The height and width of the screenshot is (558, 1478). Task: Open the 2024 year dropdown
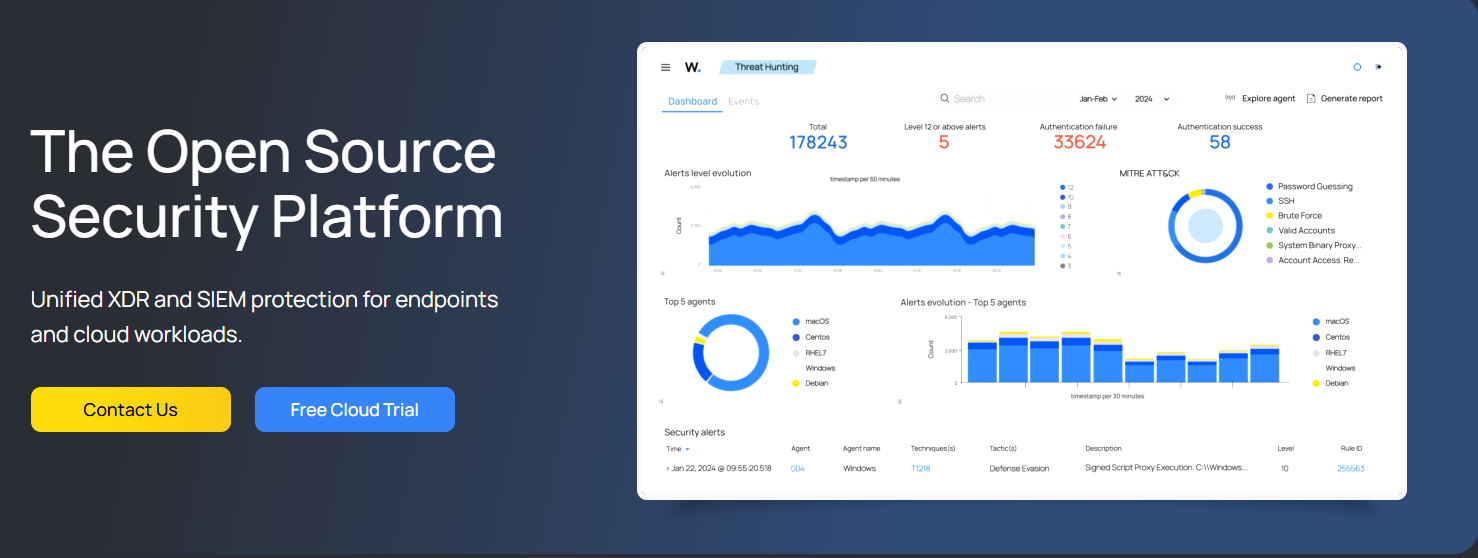[1152, 99]
